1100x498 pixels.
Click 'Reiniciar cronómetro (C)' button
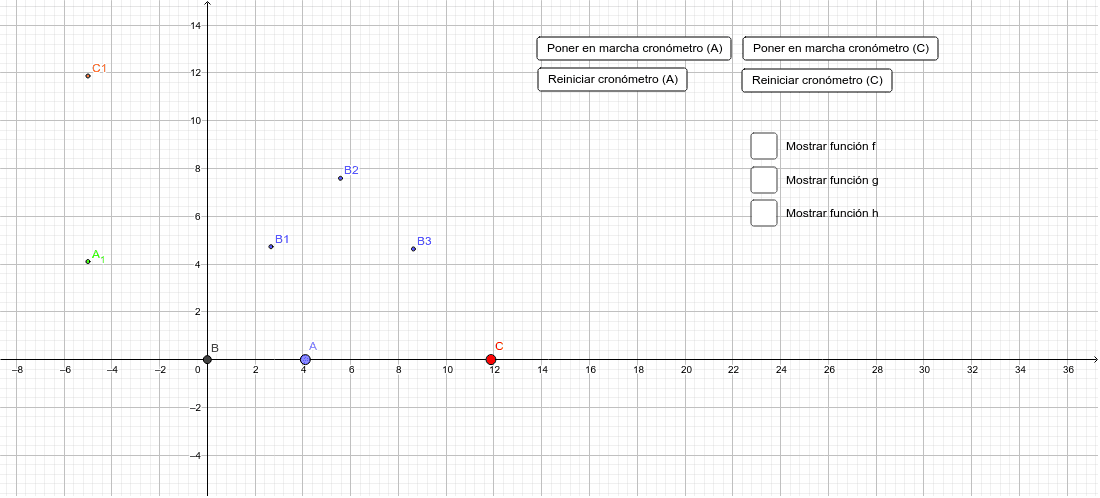point(817,80)
